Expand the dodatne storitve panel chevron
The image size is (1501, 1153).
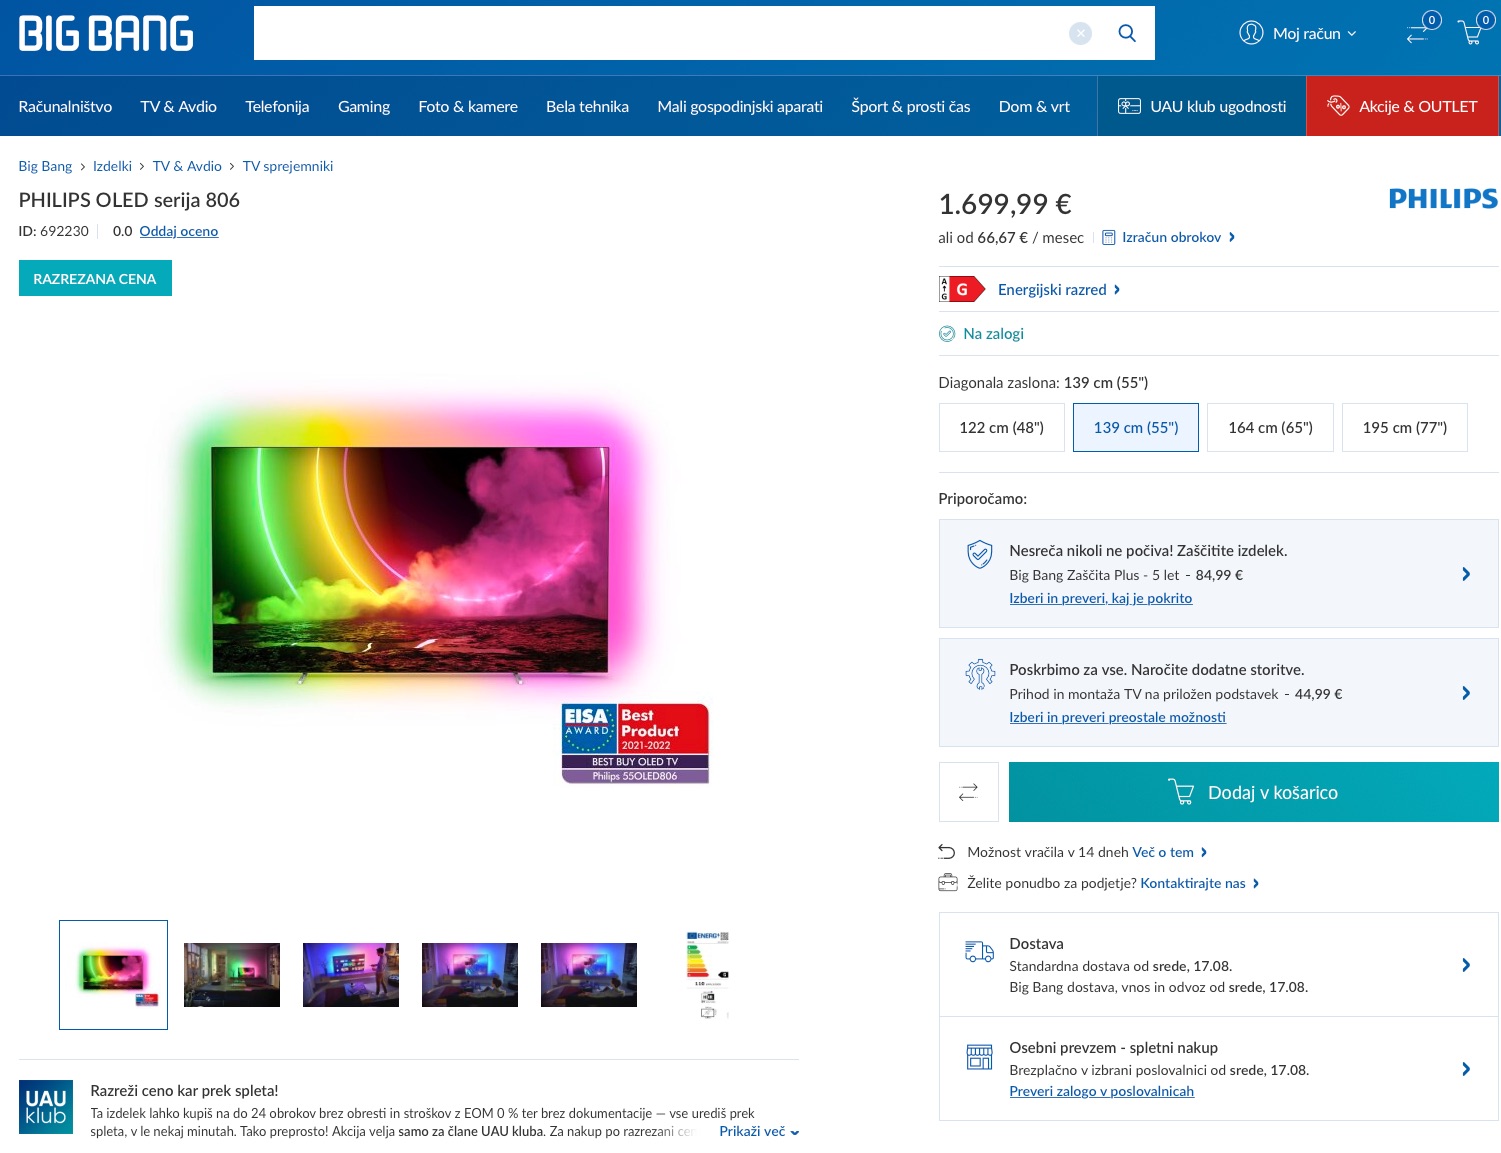pyautogui.click(x=1466, y=693)
